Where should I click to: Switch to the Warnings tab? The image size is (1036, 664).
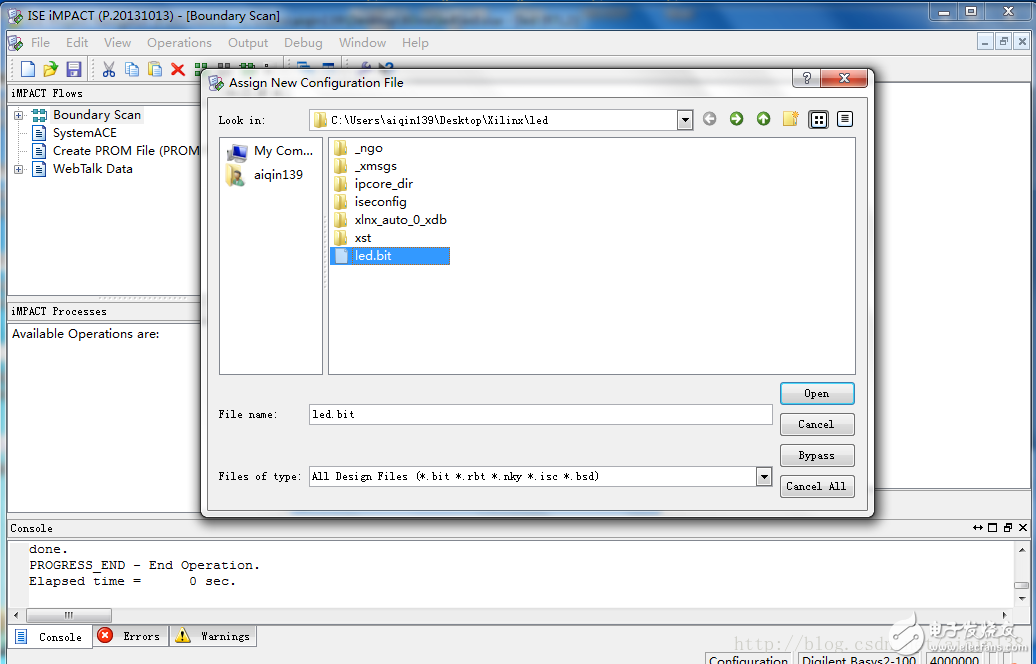[x=212, y=636]
